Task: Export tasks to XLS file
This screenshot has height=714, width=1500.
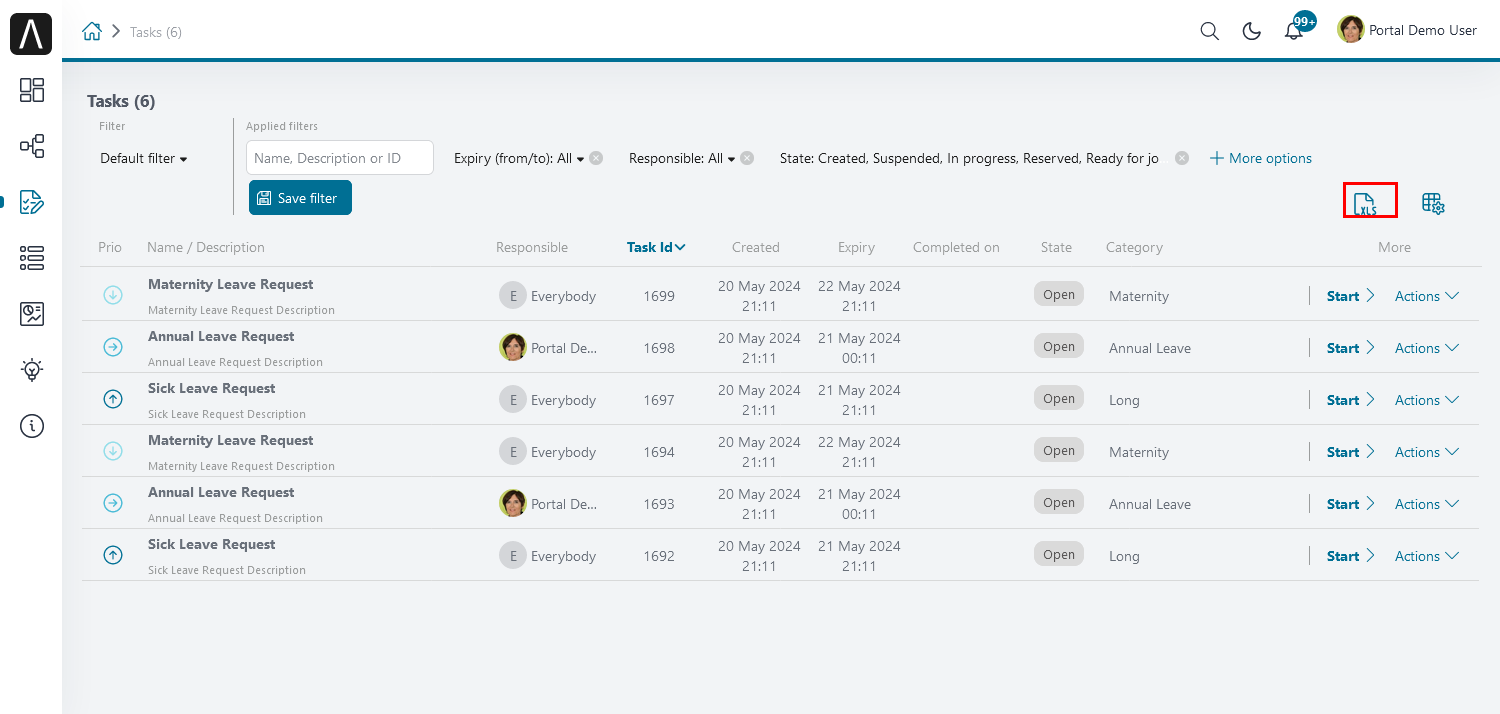Action: tap(1365, 204)
